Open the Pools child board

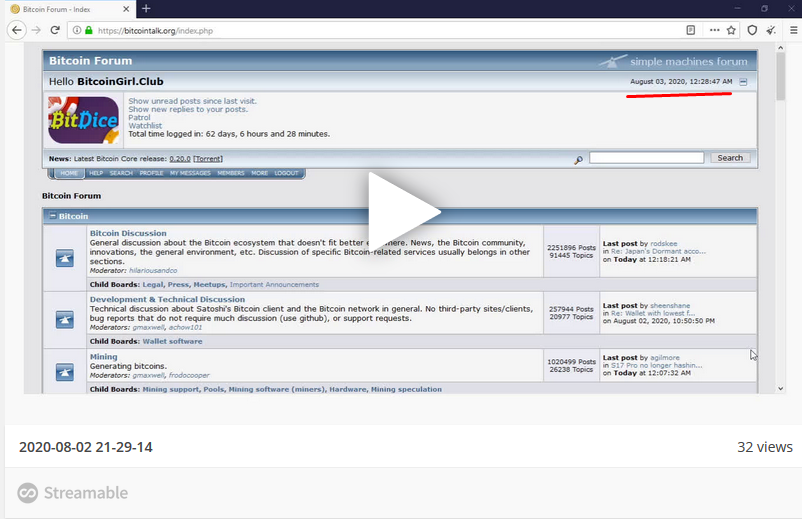tap(213, 390)
